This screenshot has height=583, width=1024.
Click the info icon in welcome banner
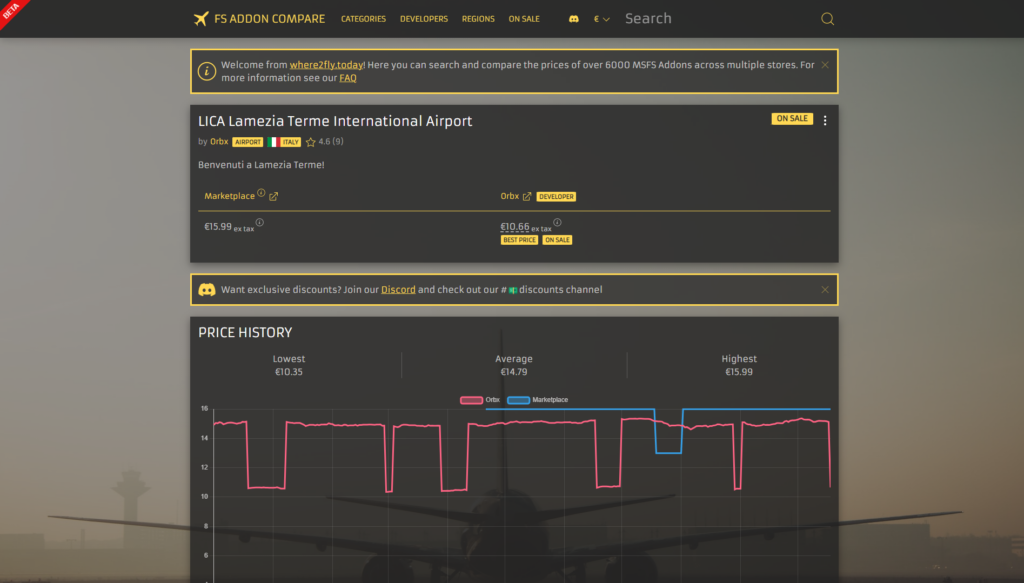(207, 71)
